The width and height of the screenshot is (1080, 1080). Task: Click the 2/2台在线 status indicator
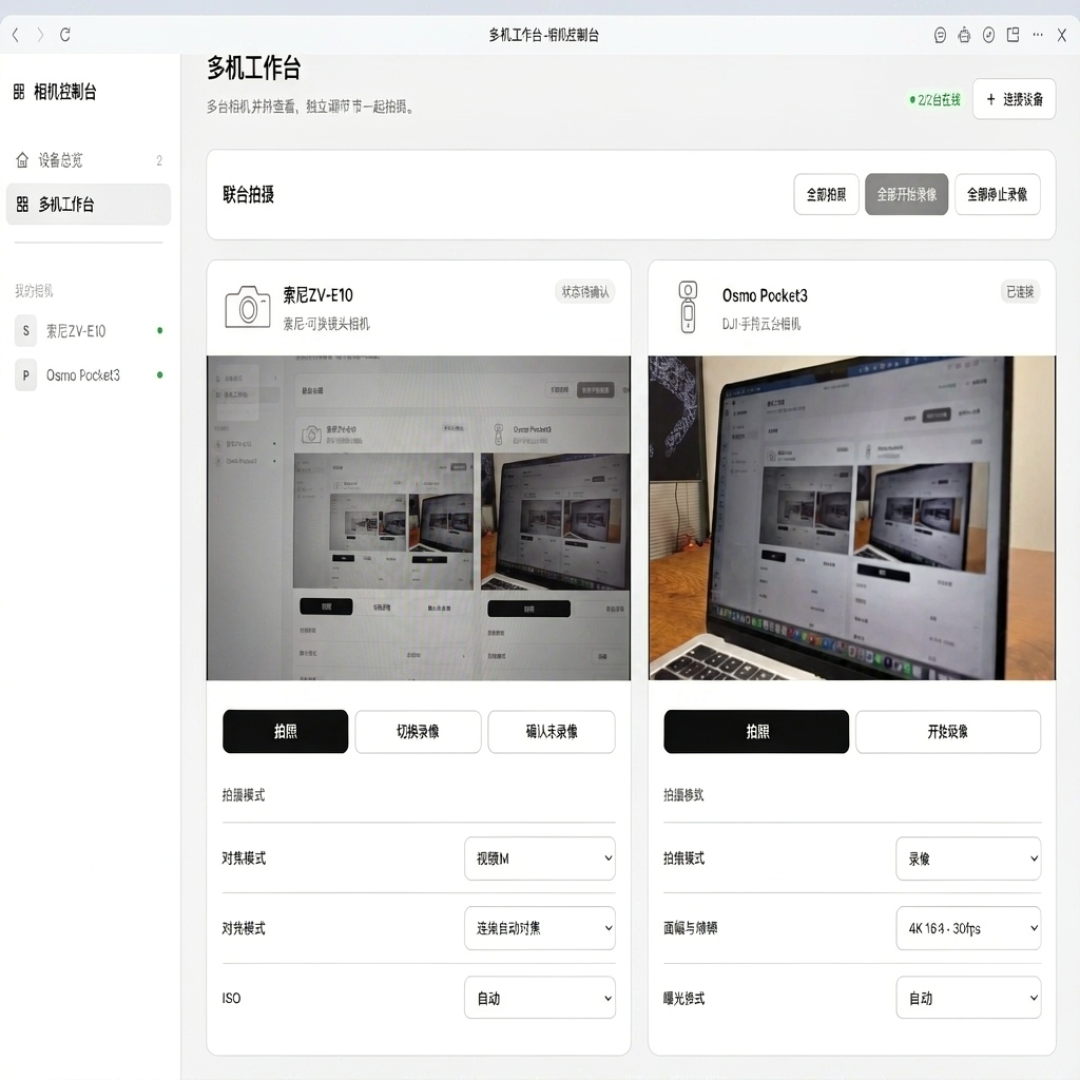coord(935,100)
